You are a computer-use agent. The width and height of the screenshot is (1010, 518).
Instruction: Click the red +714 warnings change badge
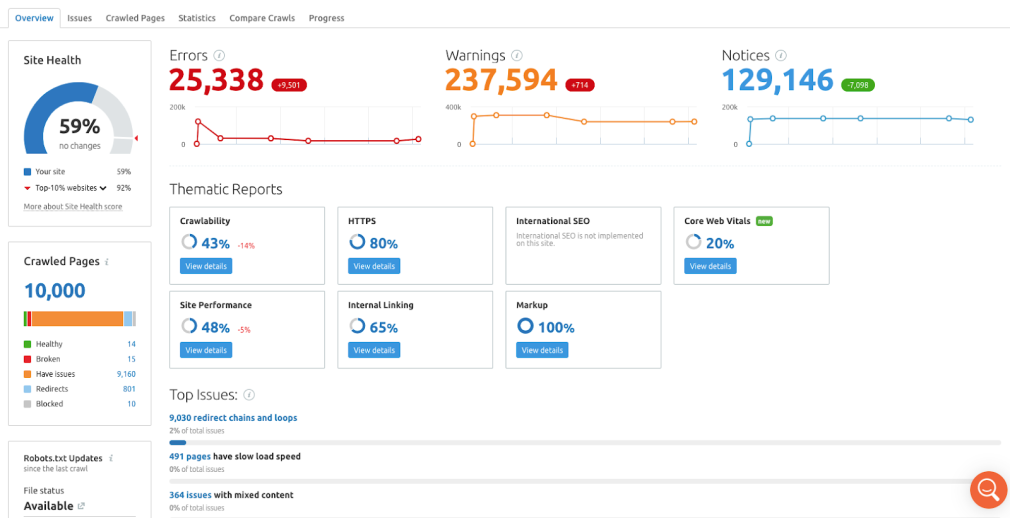580,84
